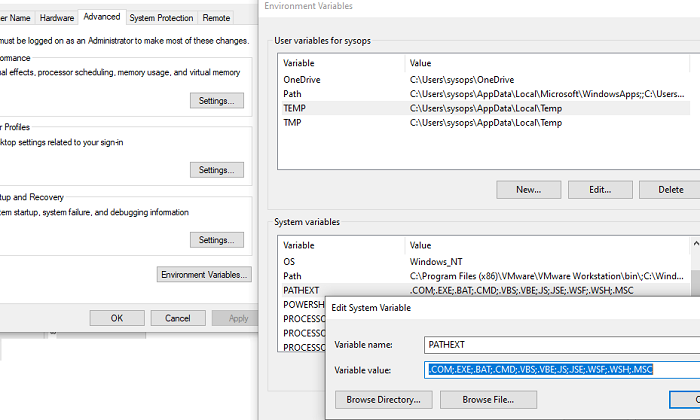
Task: Click Browse File button
Action: point(488,399)
